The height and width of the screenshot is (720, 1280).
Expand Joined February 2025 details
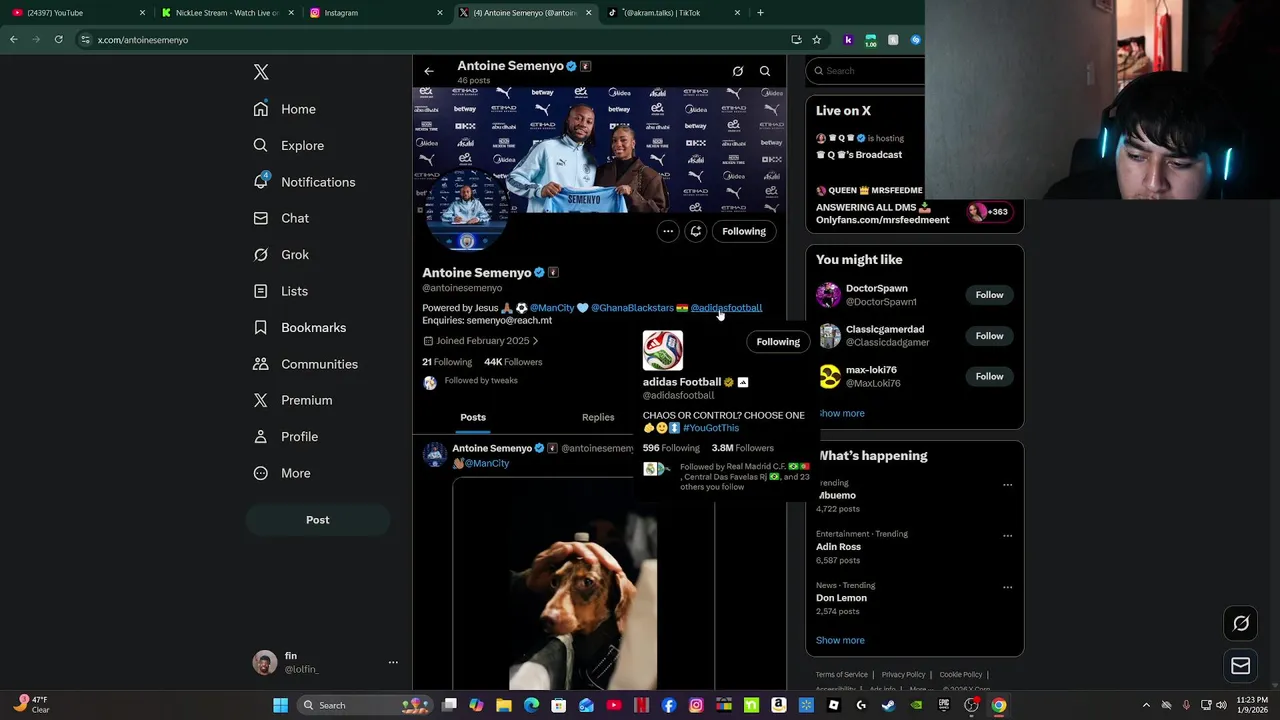(481, 341)
